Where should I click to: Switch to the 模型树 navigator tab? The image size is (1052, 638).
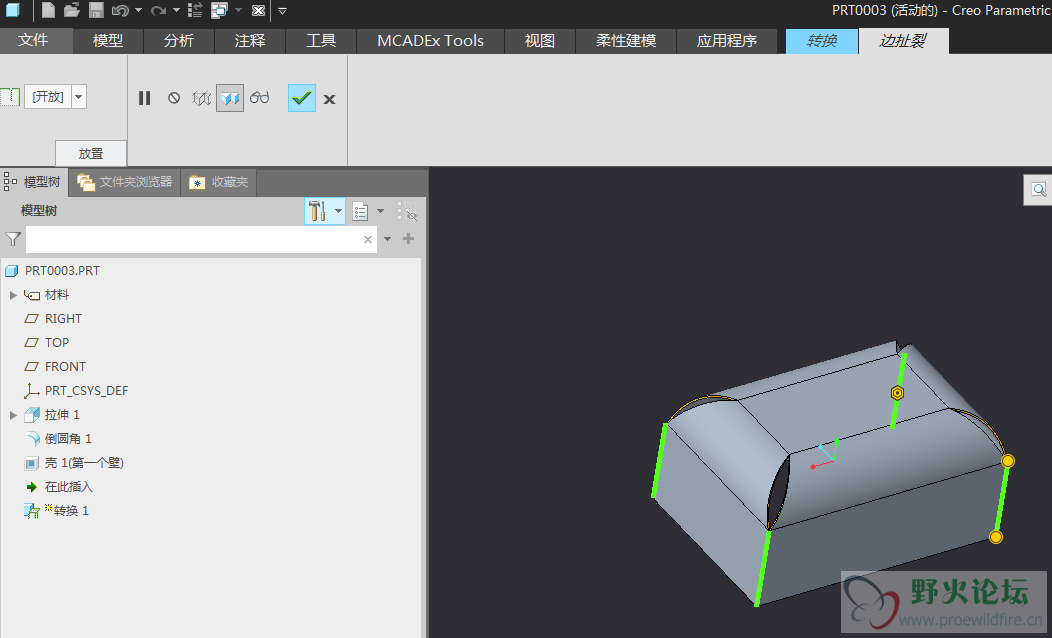34,182
